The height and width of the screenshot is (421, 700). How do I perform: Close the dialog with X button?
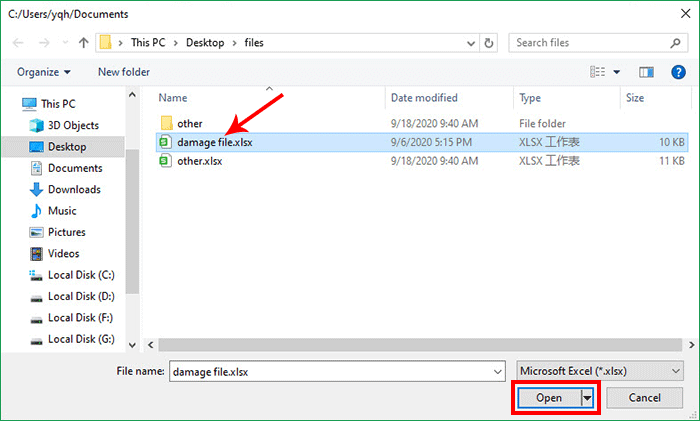click(x=686, y=14)
